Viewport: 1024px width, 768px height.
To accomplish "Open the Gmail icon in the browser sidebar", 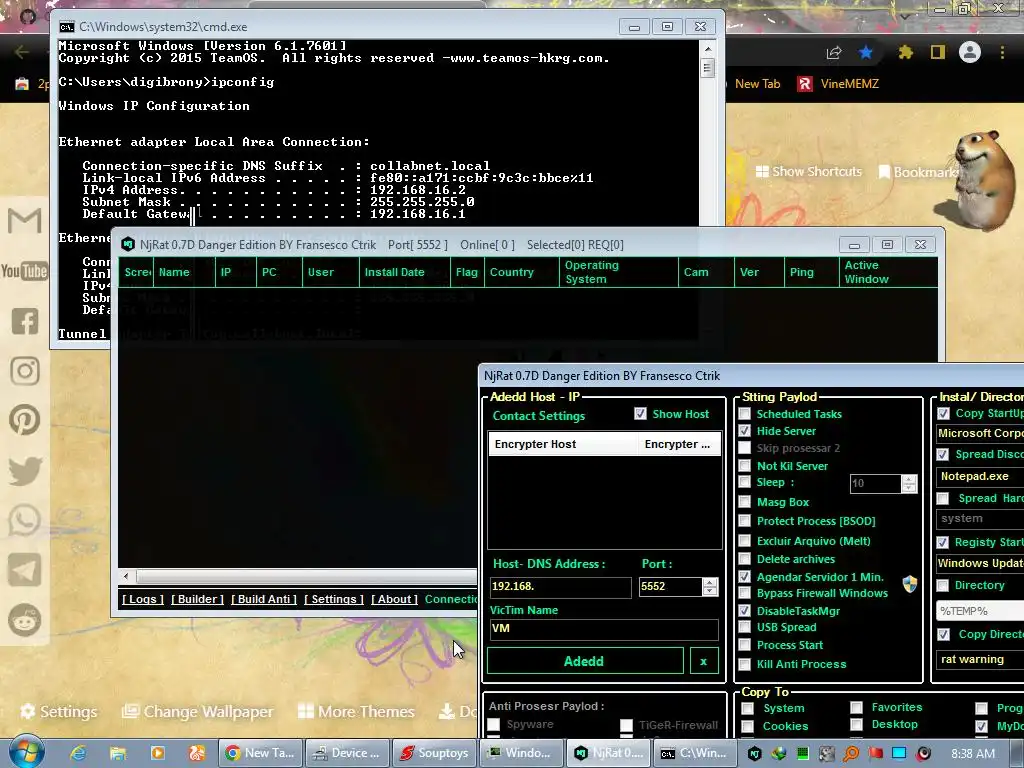I will pos(25,221).
